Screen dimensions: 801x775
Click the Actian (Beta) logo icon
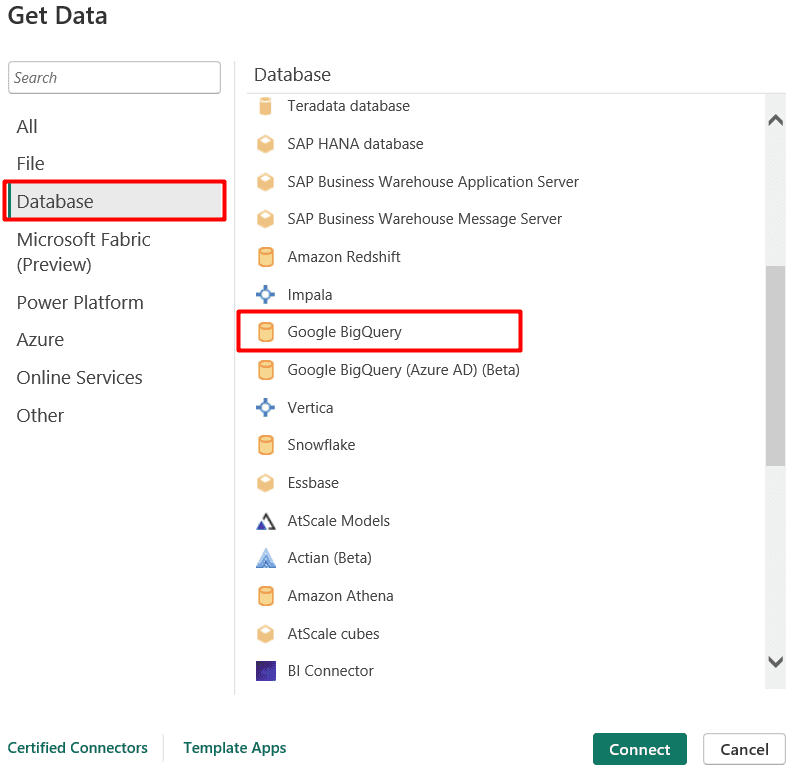tap(266, 558)
